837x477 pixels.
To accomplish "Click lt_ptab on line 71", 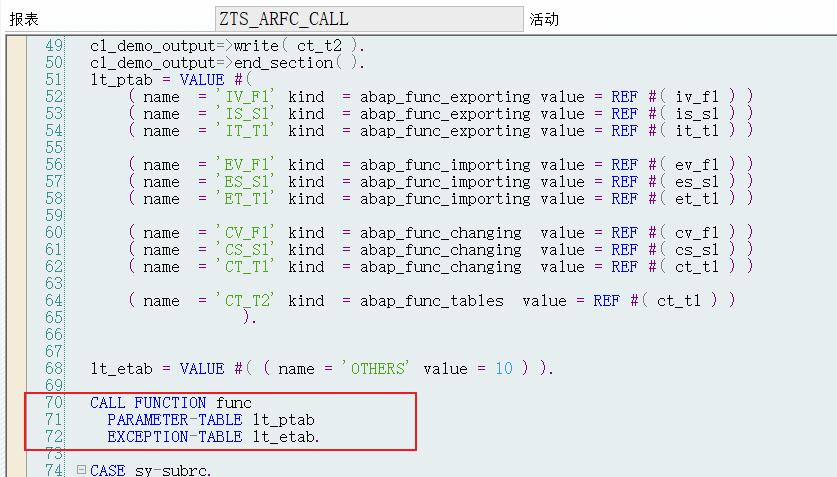I will [x=283, y=419].
